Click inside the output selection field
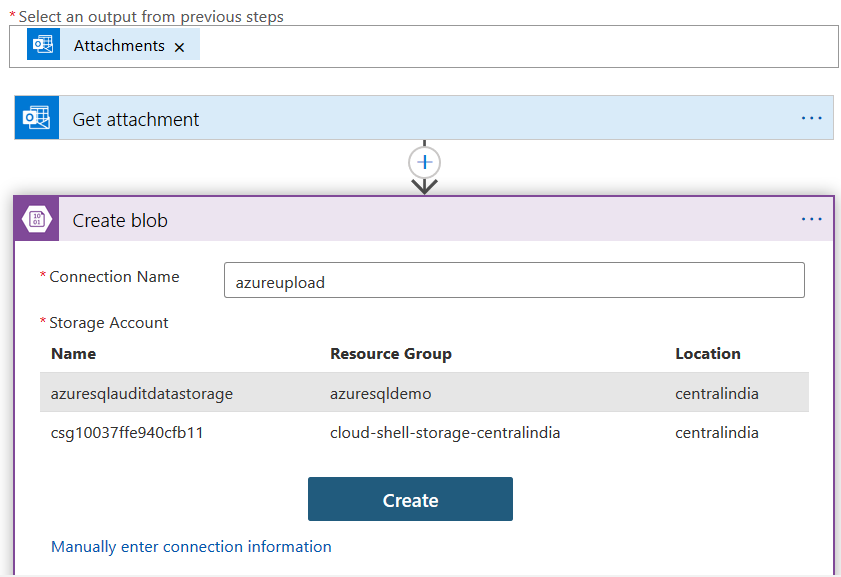The image size is (841, 577). (x=500, y=46)
